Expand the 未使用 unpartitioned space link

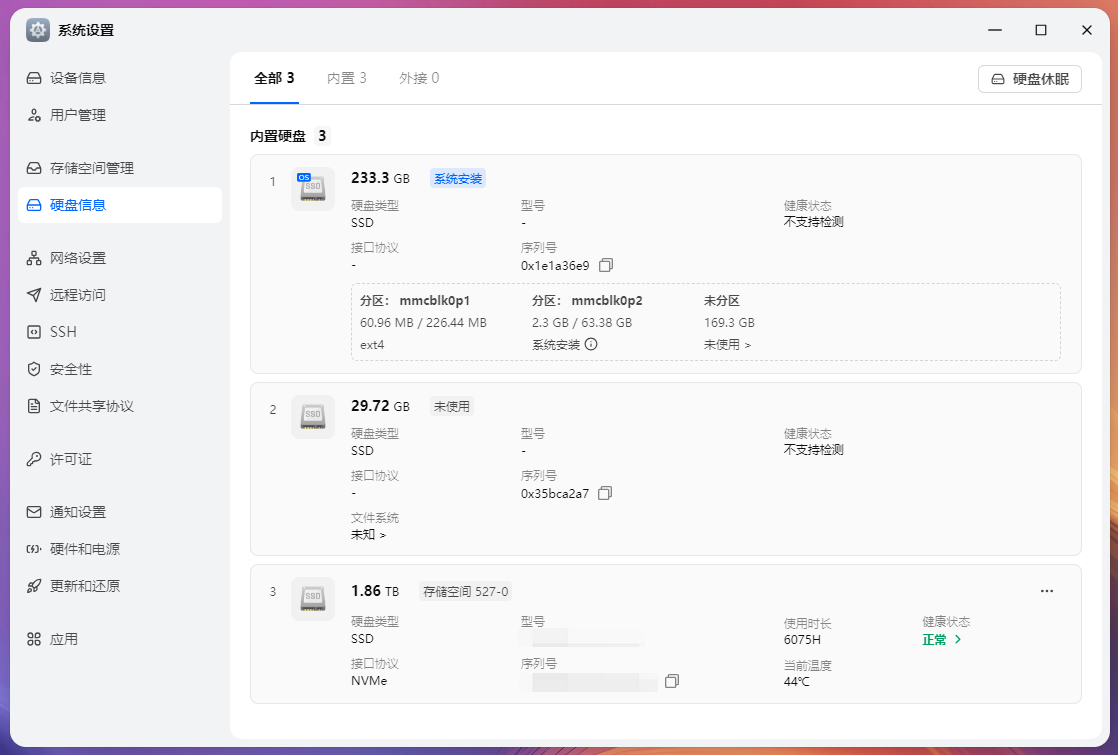[727, 345]
